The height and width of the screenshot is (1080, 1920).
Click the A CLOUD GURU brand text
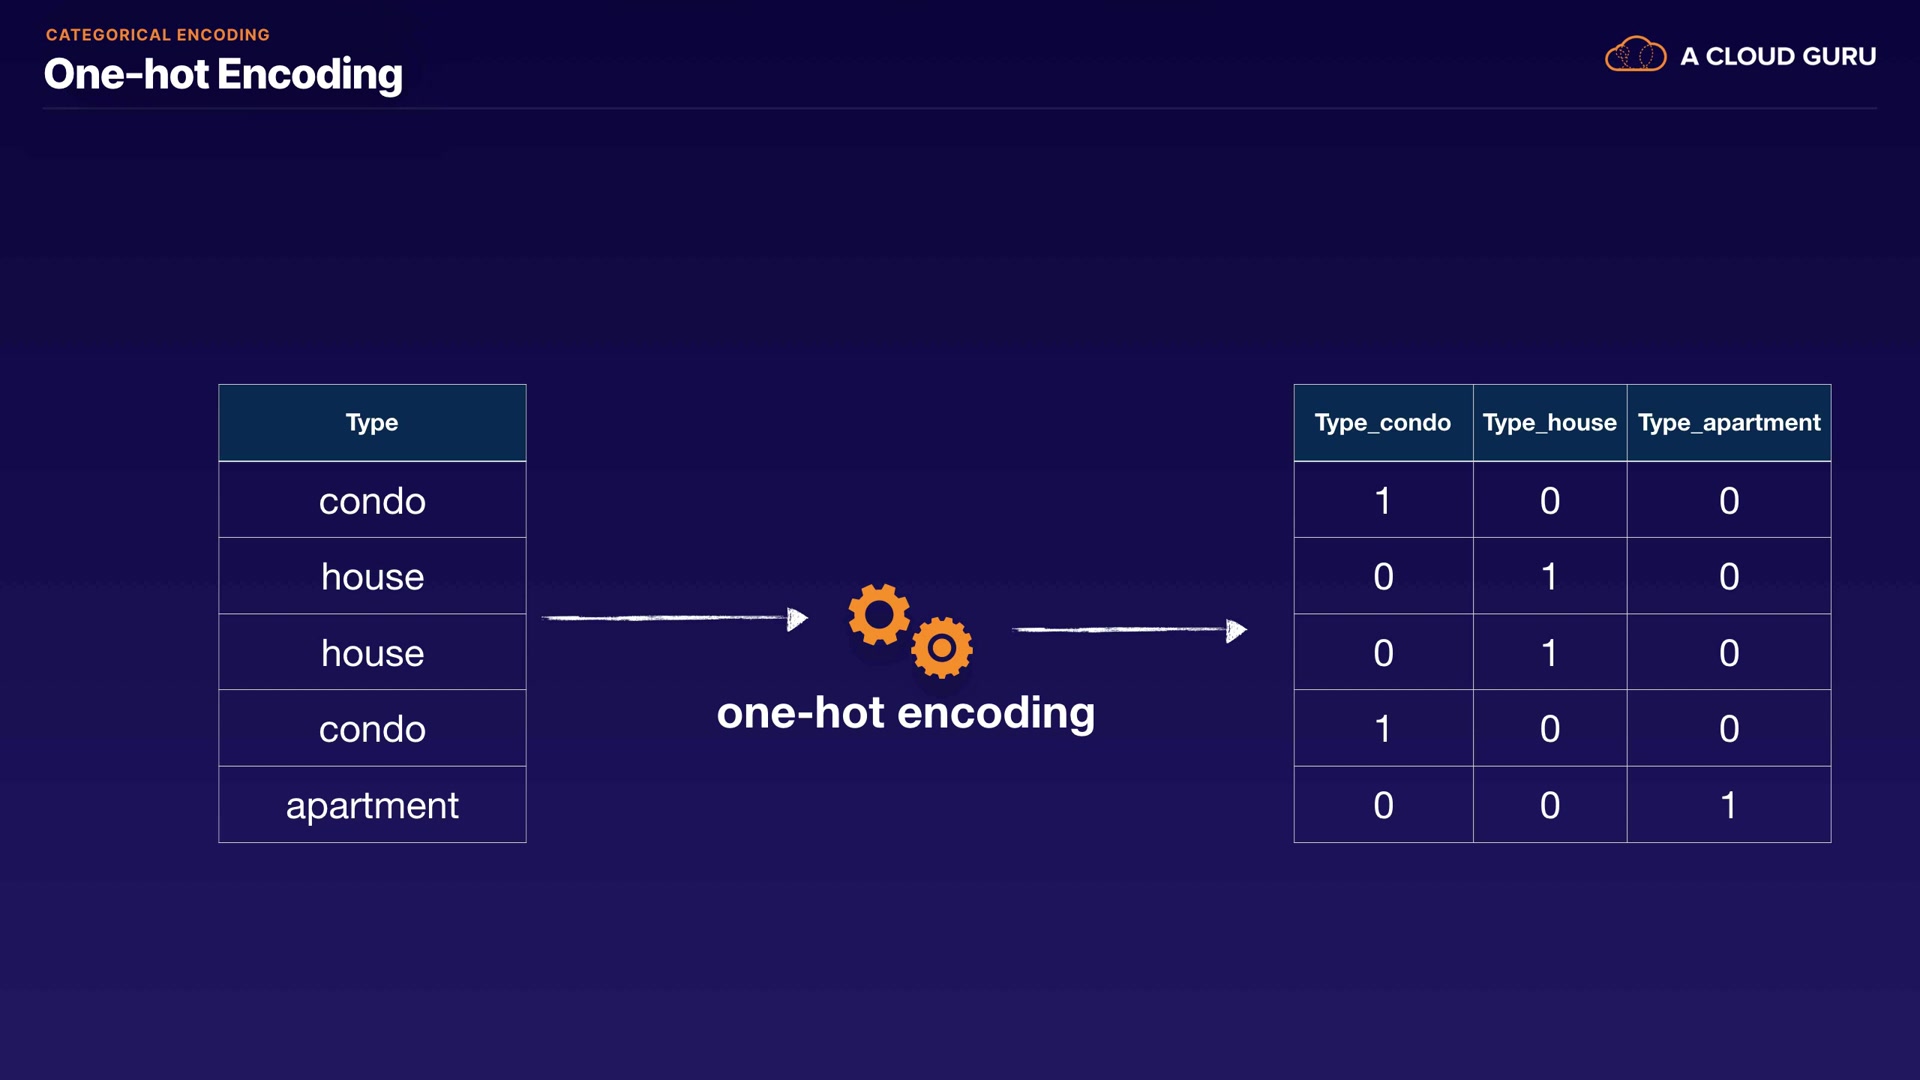pos(1778,57)
